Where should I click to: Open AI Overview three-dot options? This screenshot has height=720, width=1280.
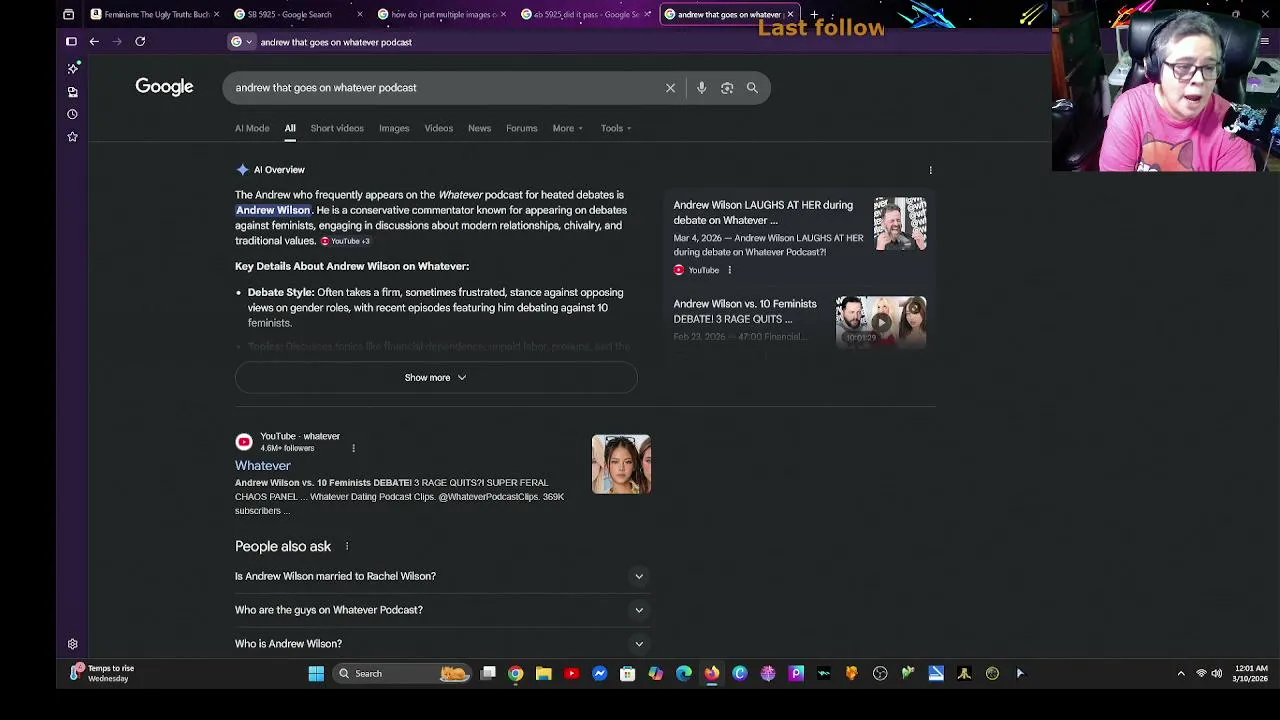[x=930, y=170]
